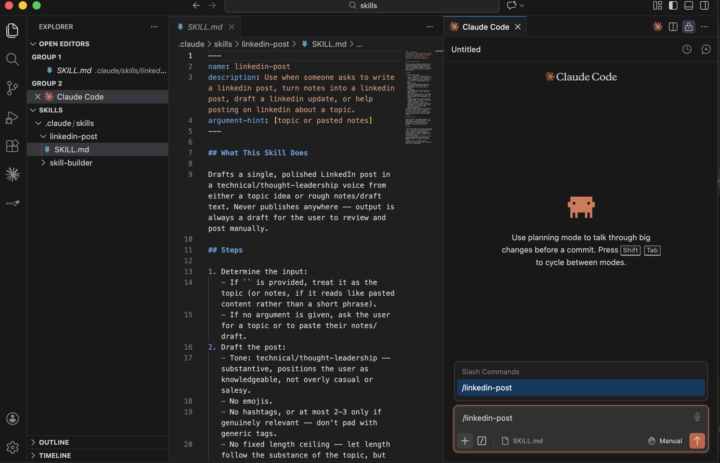The height and width of the screenshot is (463, 720).
Task: Click the session history clock icon
Action: 686,49
